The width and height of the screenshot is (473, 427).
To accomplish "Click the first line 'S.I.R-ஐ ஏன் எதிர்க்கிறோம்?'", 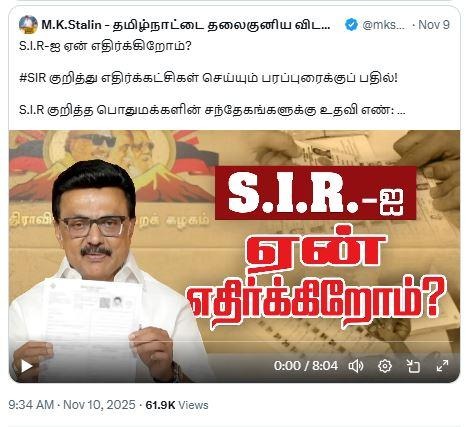I will click(x=105, y=46).
